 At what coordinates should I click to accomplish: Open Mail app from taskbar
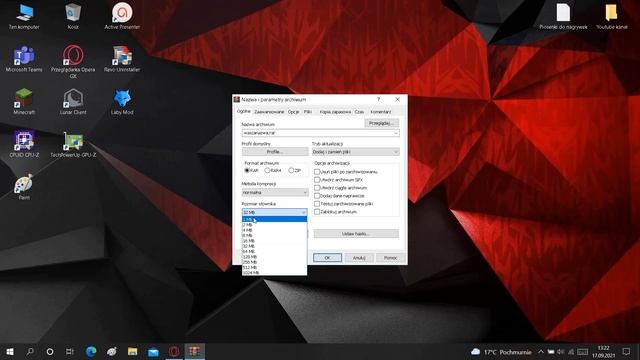pos(153,351)
